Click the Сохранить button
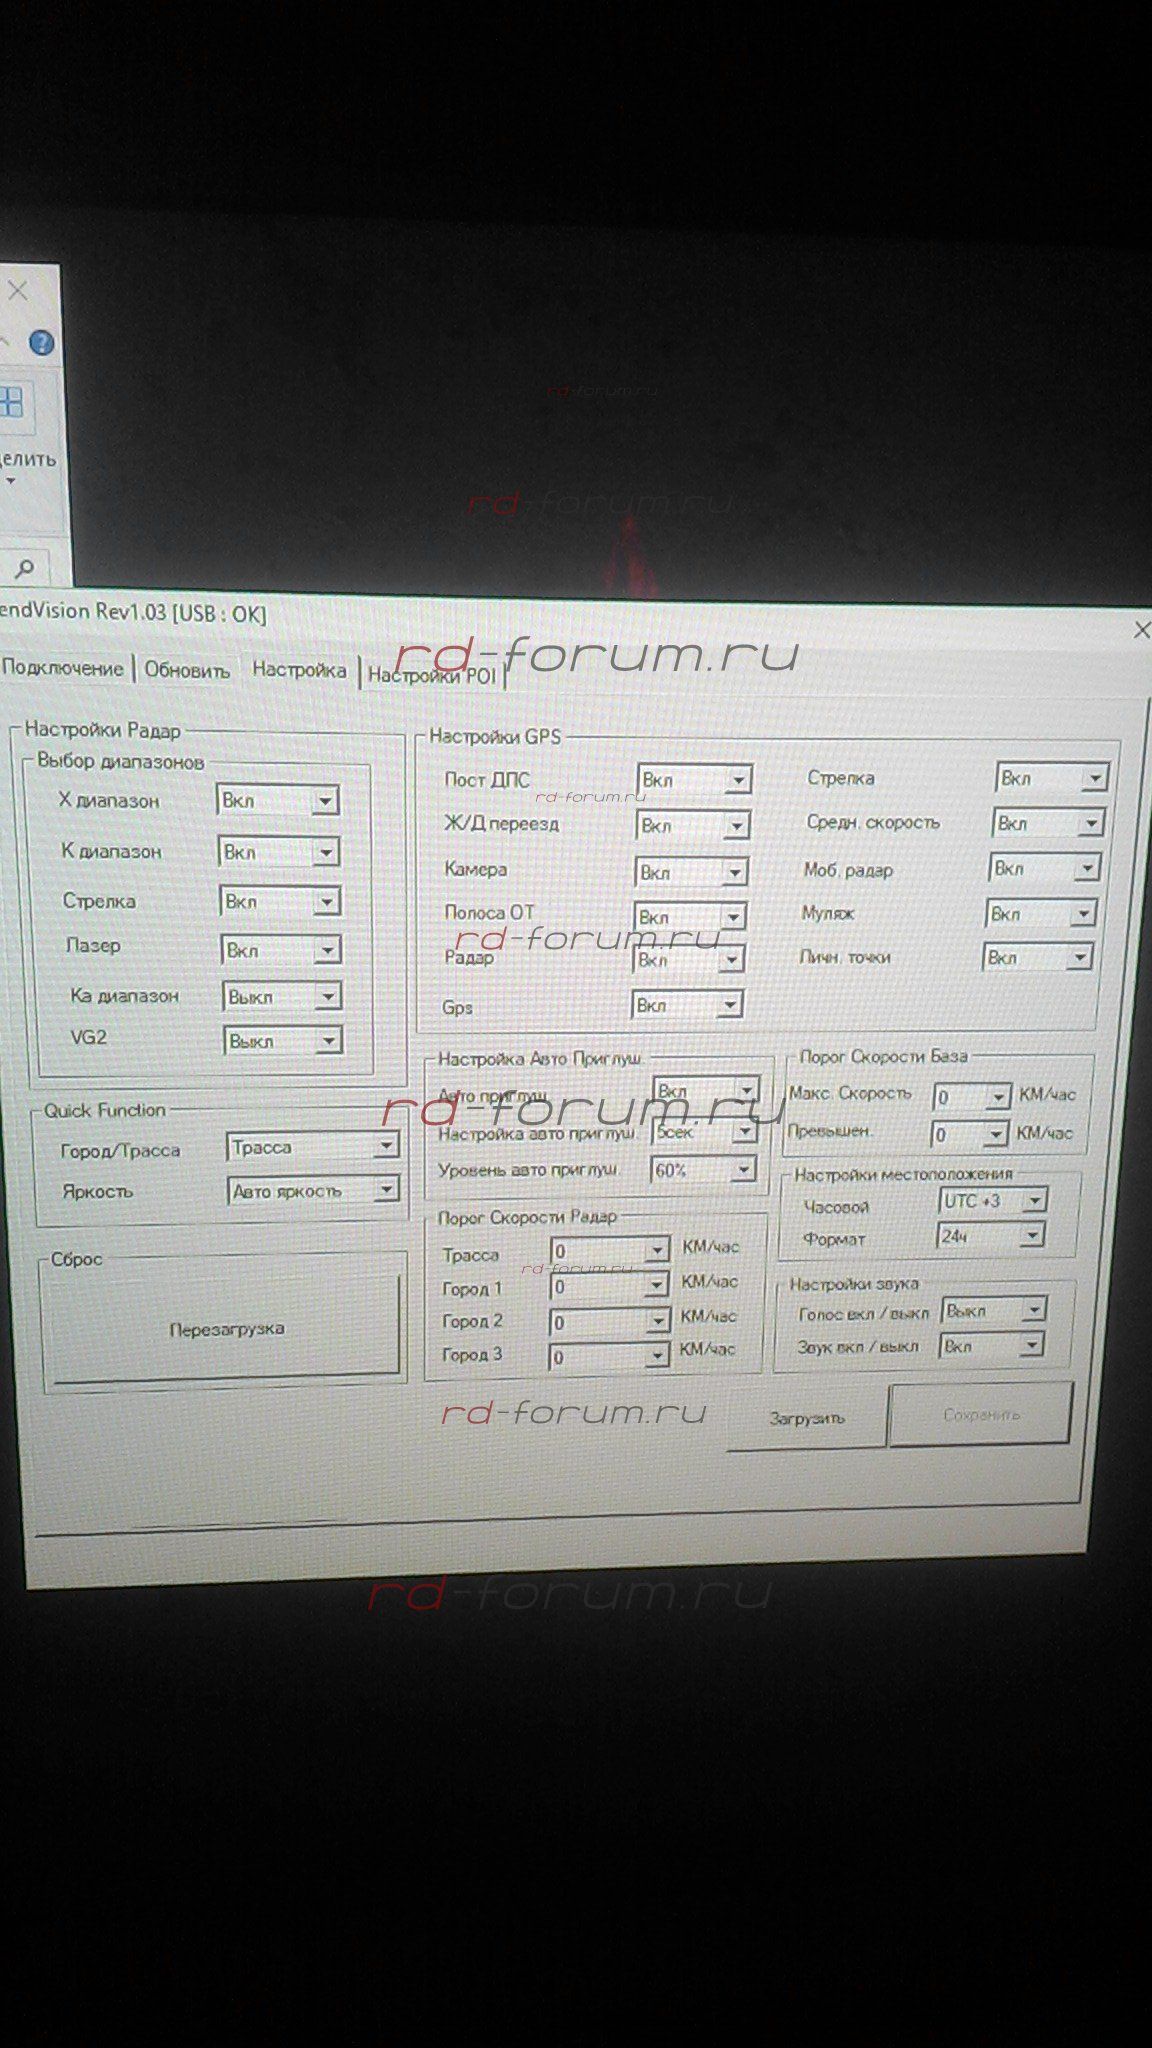The height and width of the screenshot is (2048, 1152). click(x=980, y=1415)
